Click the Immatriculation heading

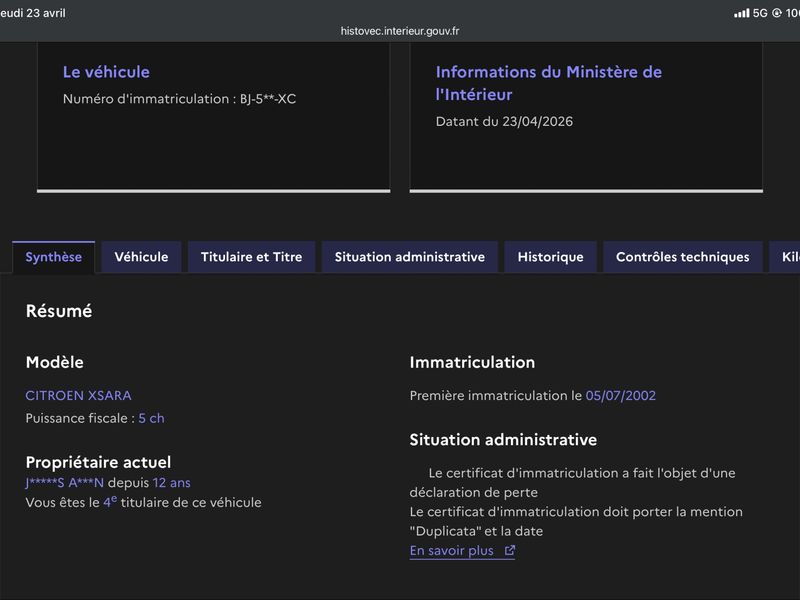[x=472, y=362]
